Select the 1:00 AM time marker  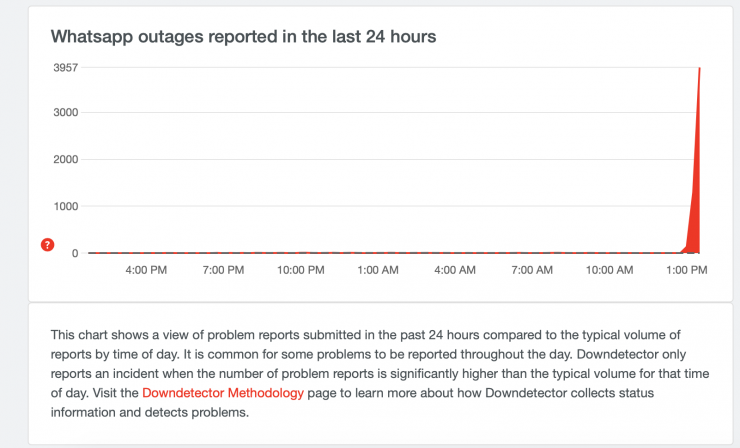pyautogui.click(x=378, y=270)
